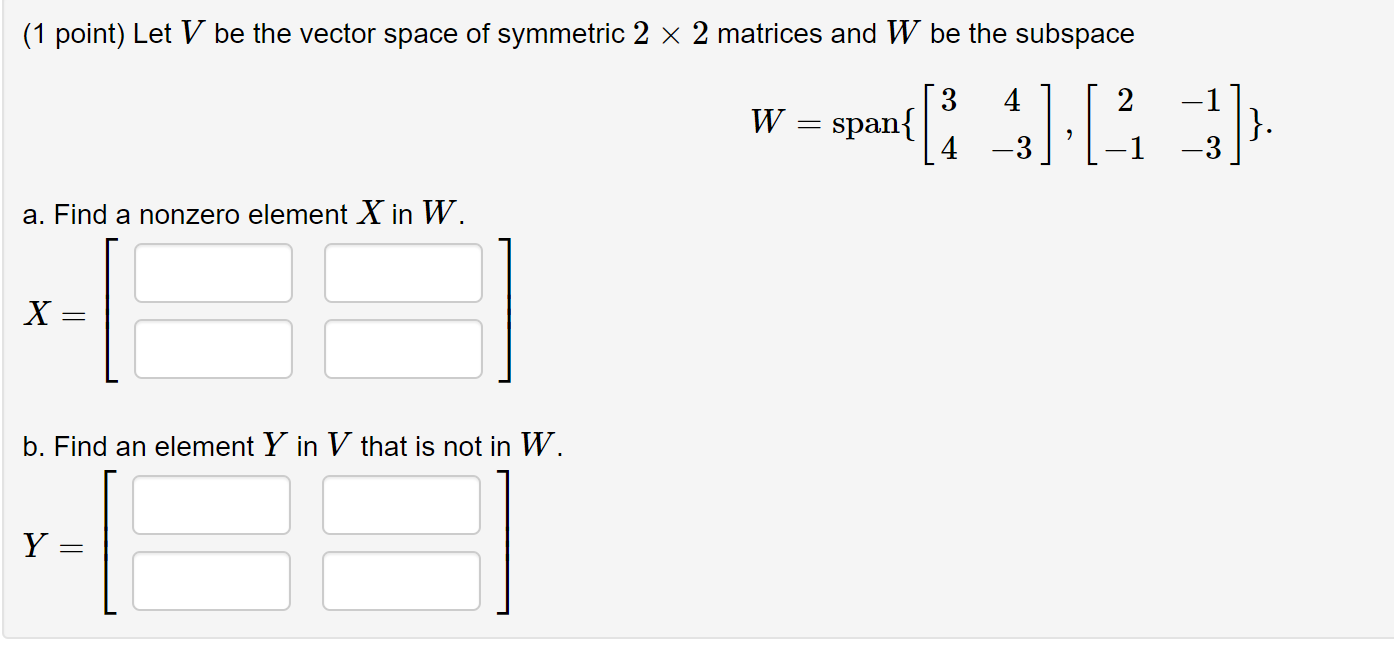Click the first spanning matrix of W
The image size is (1394, 665).
click(x=983, y=122)
